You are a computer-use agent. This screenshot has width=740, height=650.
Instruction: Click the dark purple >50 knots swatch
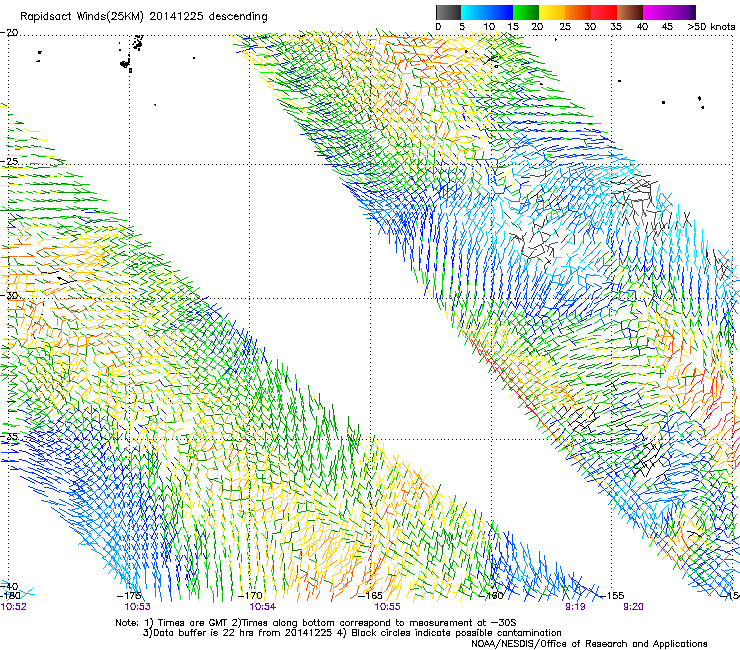691,12
